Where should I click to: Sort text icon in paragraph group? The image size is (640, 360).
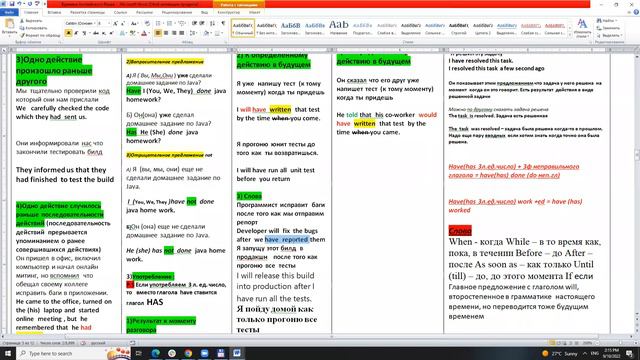coord(213,24)
